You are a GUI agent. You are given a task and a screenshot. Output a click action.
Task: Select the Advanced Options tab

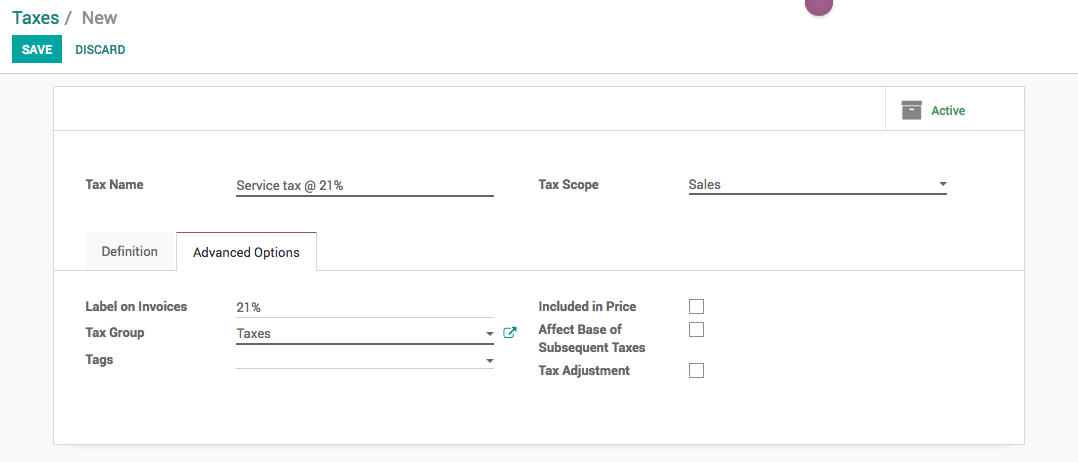pyautogui.click(x=246, y=252)
